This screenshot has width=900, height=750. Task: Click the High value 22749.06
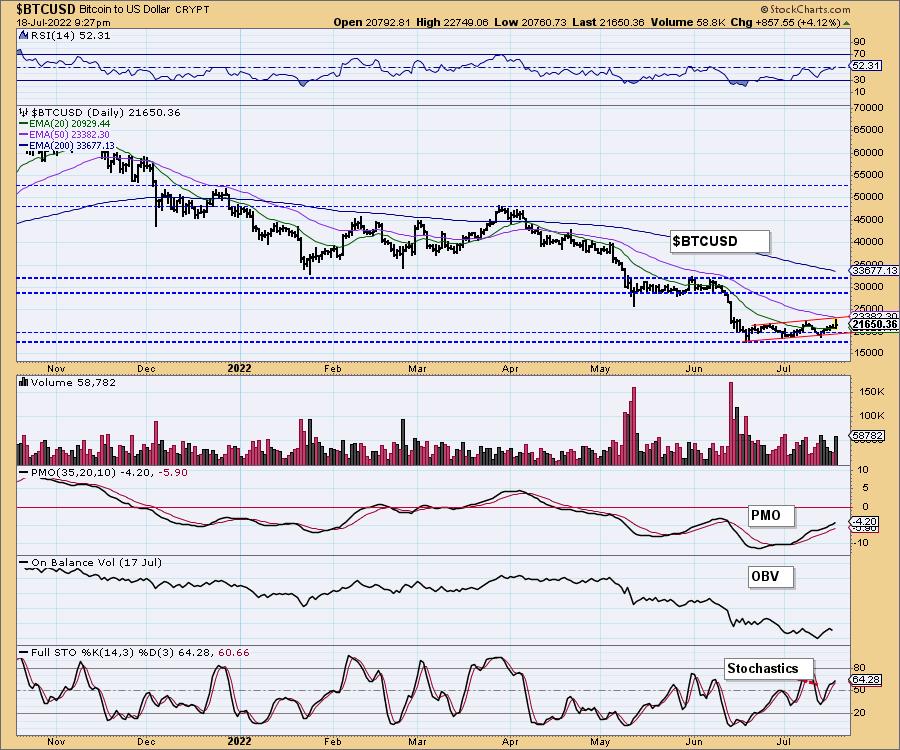pos(465,23)
